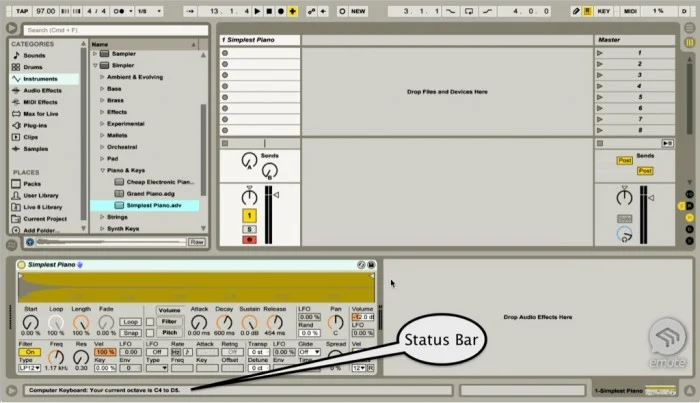Arm track 1 with red record button
The height and width of the screenshot is (403, 700).
(x=250, y=240)
